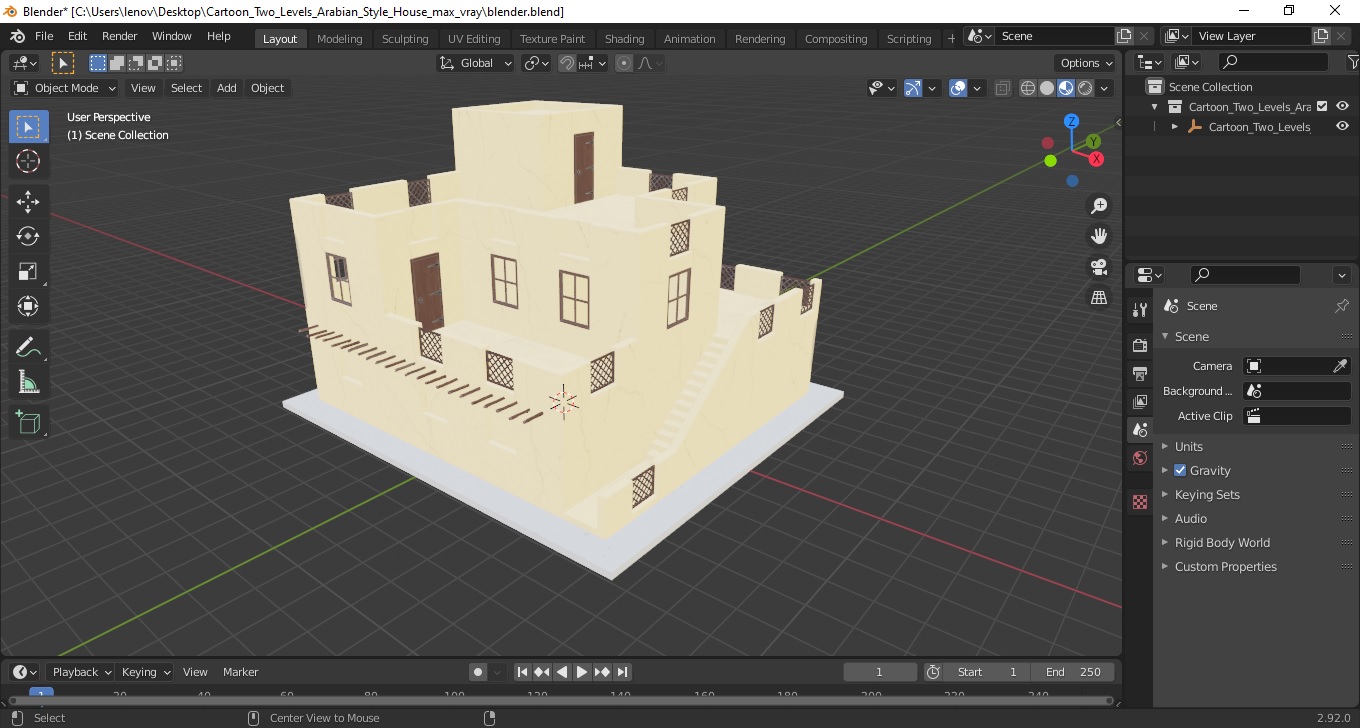The width and height of the screenshot is (1360, 728).
Task: Open the Keying dropdown in the timeline
Action: pos(146,672)
